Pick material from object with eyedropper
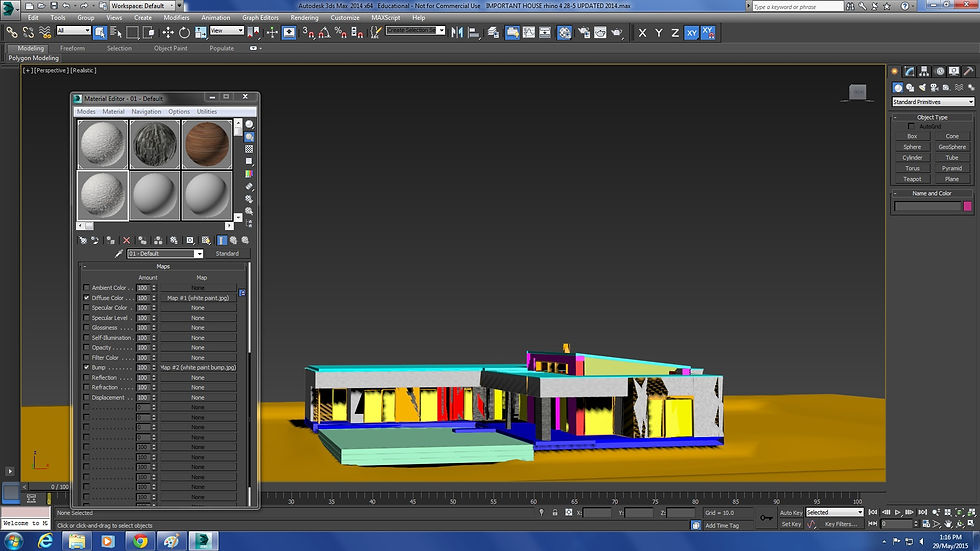980x551 pixels. click(x=118, y=254)
